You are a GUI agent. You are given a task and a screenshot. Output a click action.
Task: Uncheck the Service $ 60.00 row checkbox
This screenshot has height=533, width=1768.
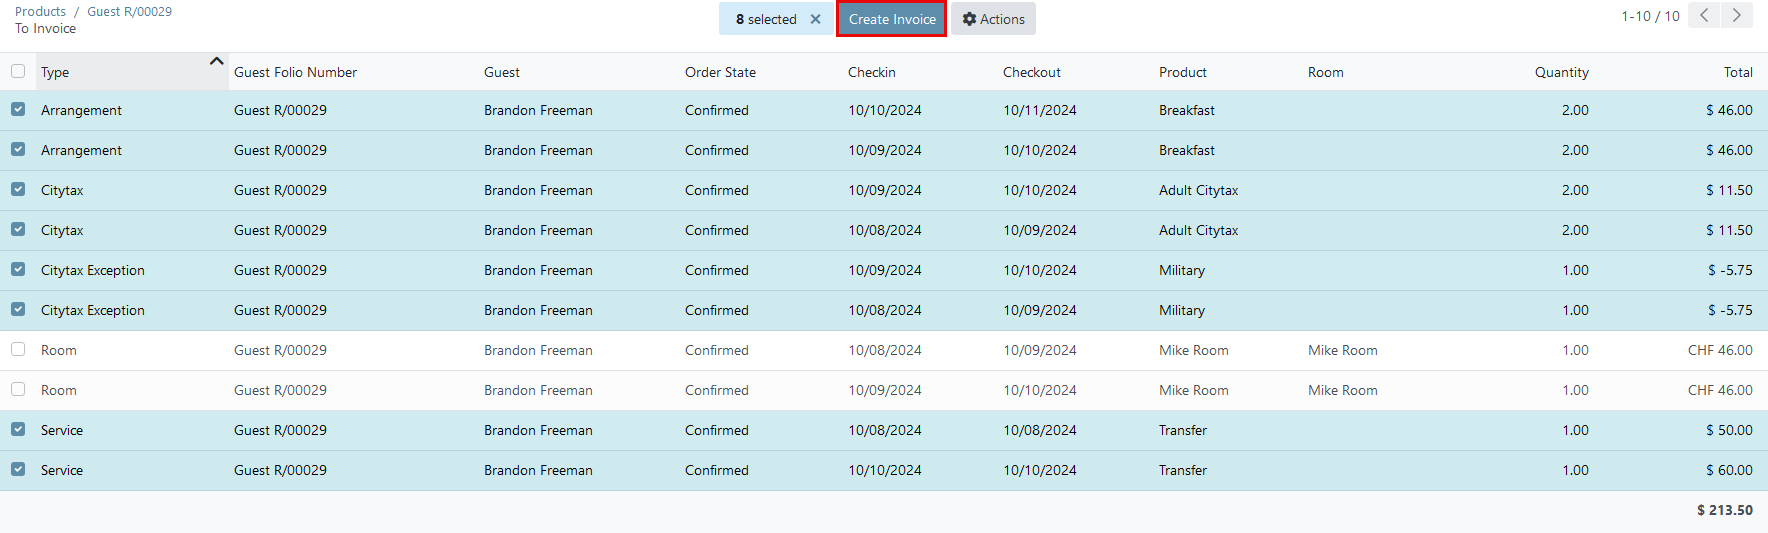tap(18, 469)
